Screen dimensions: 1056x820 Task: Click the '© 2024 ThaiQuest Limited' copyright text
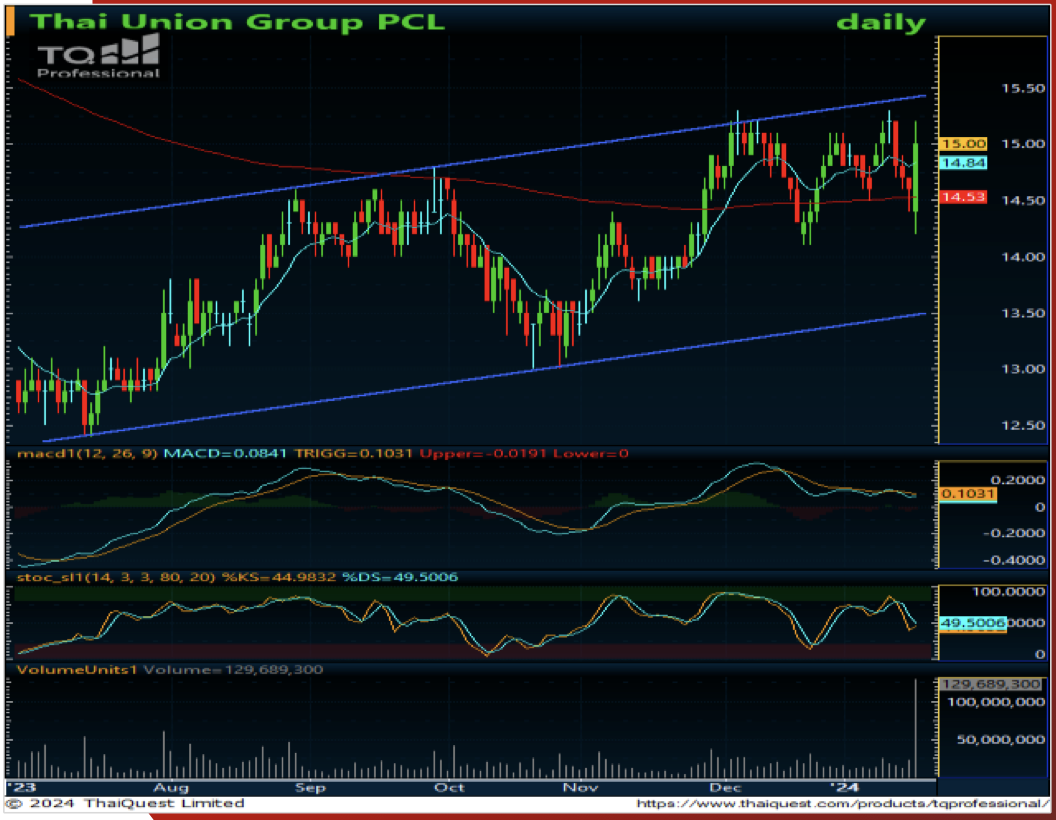pyautogui.click(x=126, y=803)
